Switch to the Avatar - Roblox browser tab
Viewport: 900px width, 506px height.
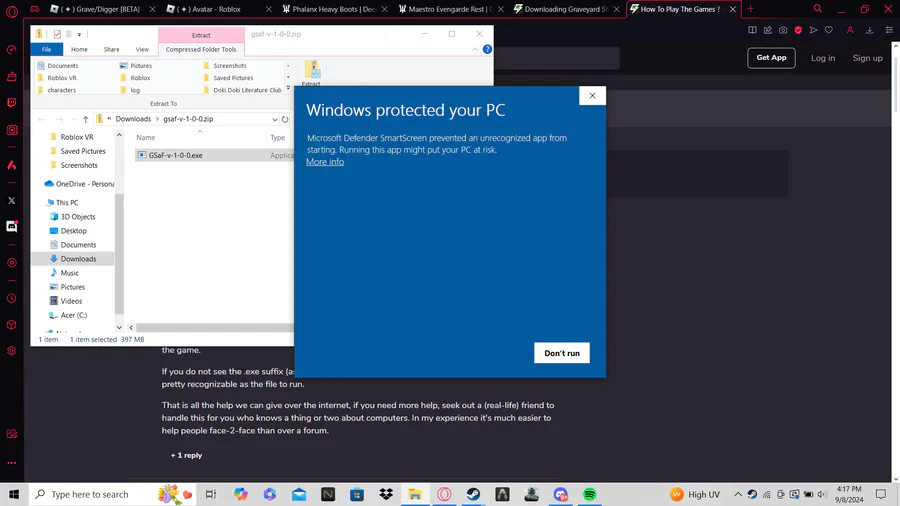point(217,9)
